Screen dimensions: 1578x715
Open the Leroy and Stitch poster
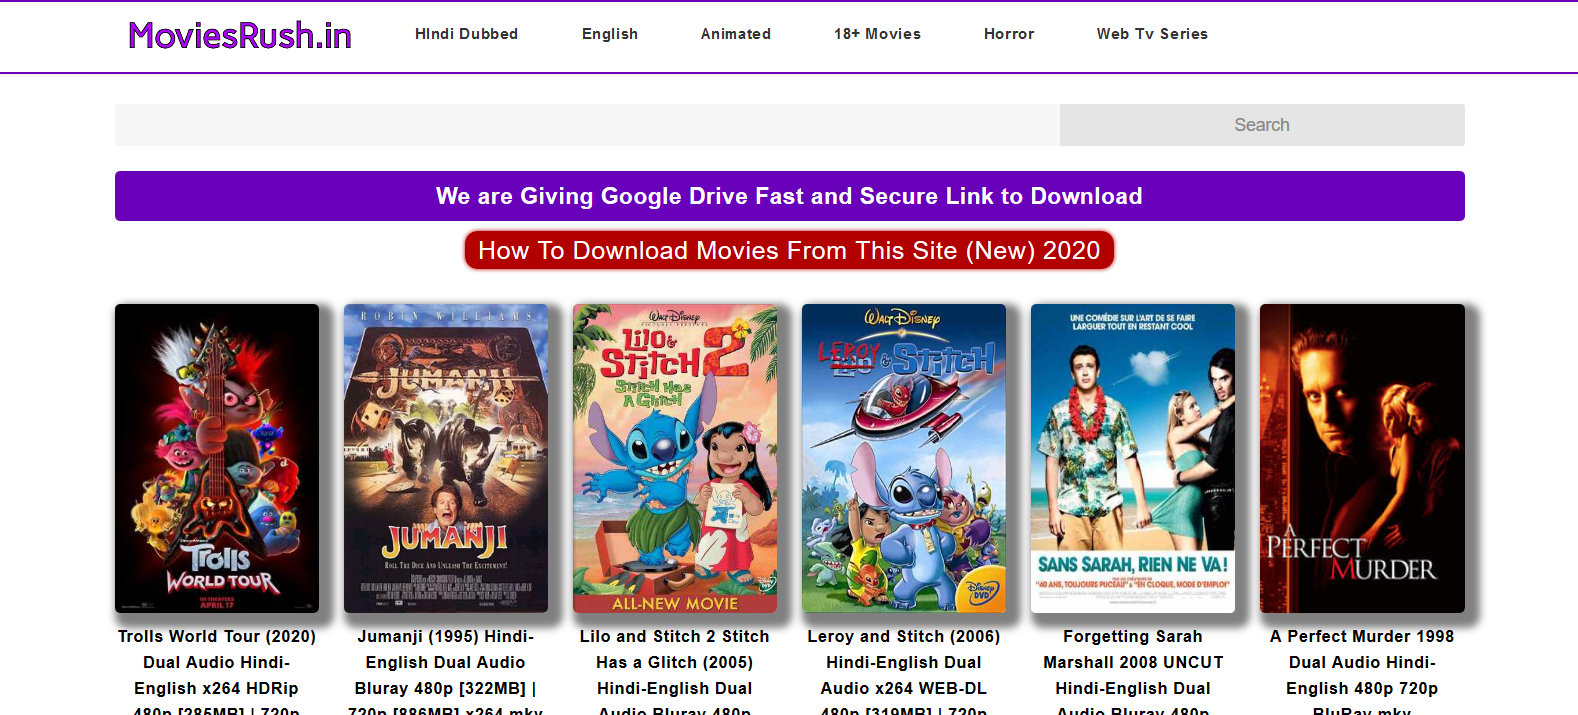coord(904,458)
